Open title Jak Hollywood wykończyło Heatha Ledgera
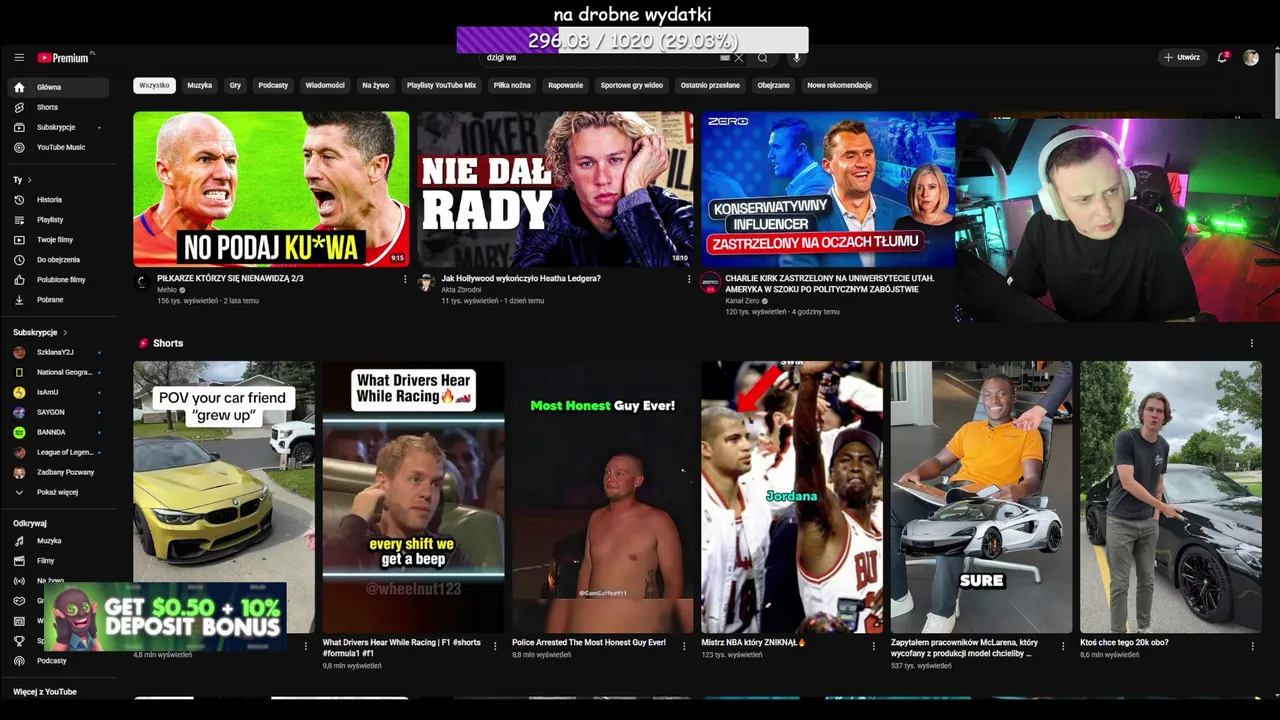The width and height of the screenshot is (1280, 720). click(521, 278)
